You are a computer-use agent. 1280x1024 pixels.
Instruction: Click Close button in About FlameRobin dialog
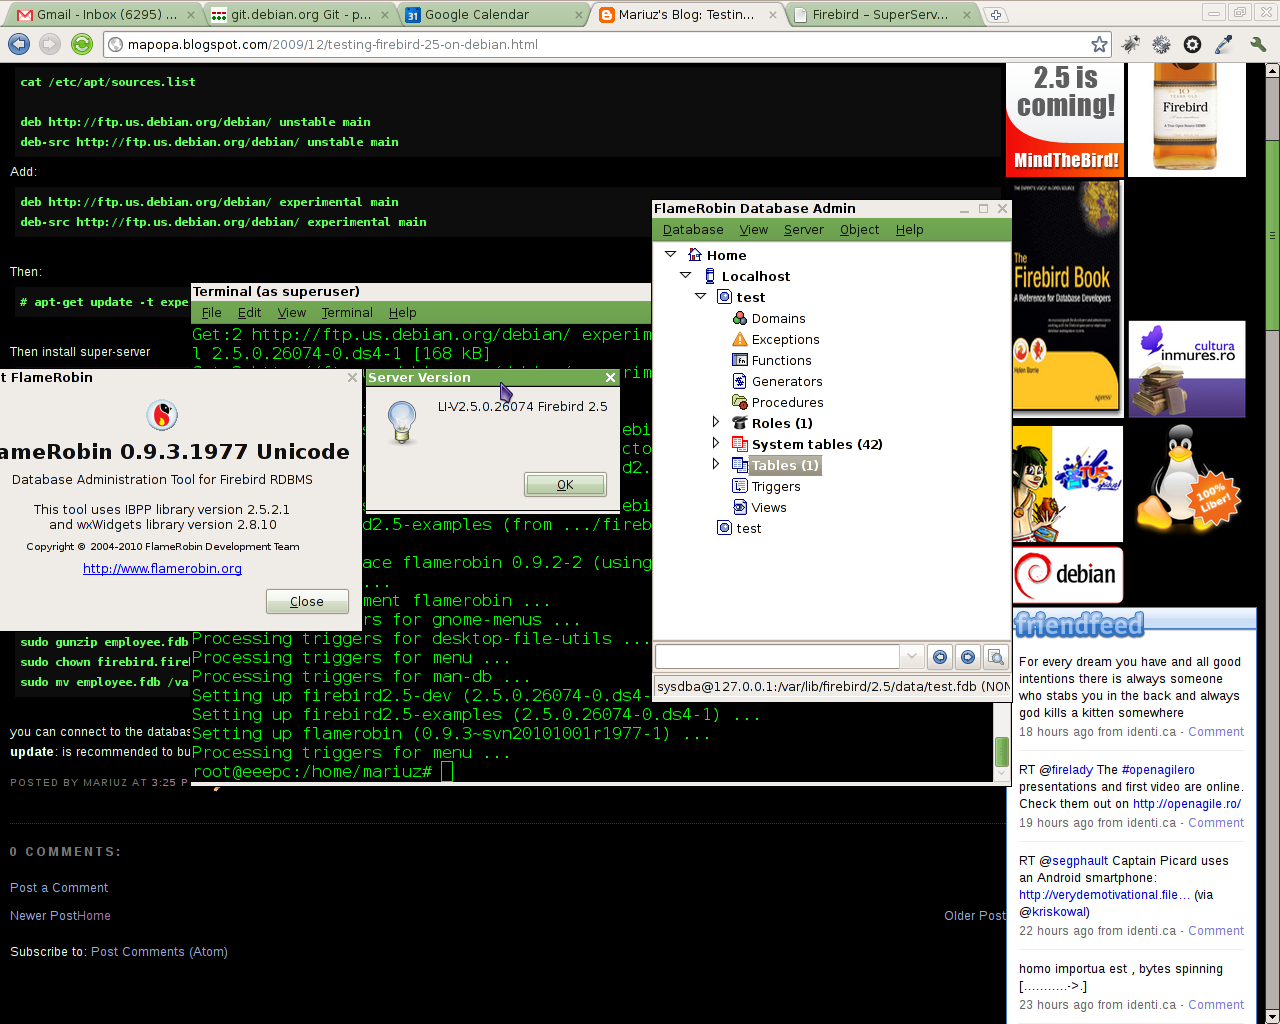click(307, 601)
